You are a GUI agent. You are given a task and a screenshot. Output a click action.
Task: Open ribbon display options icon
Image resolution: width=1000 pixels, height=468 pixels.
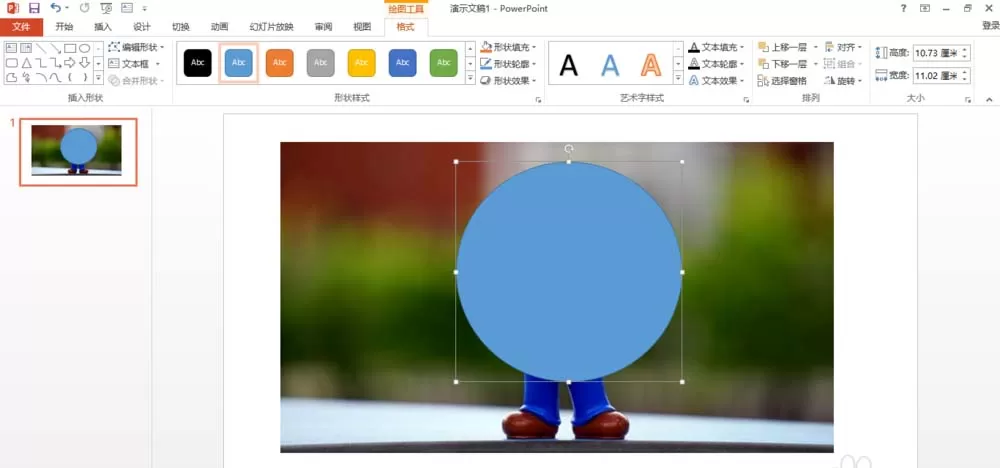point(925,8)
